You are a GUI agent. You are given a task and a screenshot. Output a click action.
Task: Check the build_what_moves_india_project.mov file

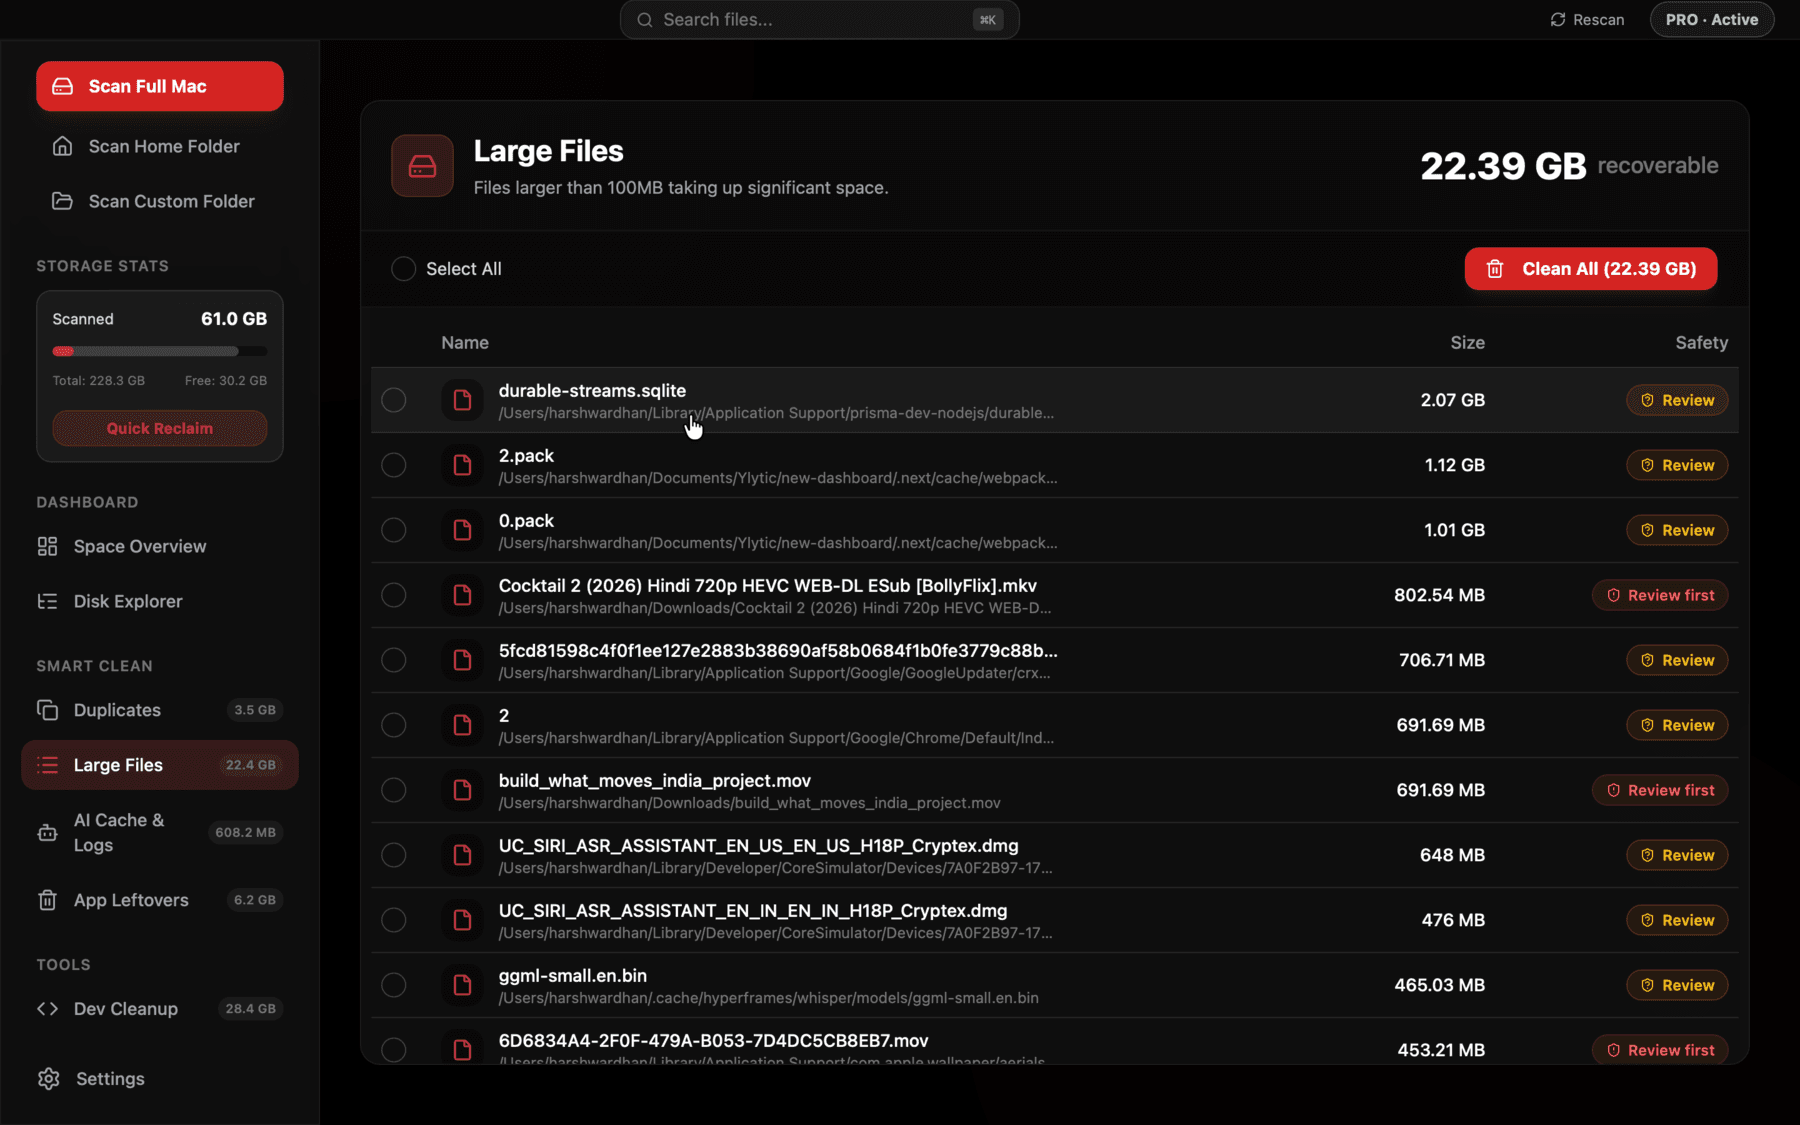[394, 790]
